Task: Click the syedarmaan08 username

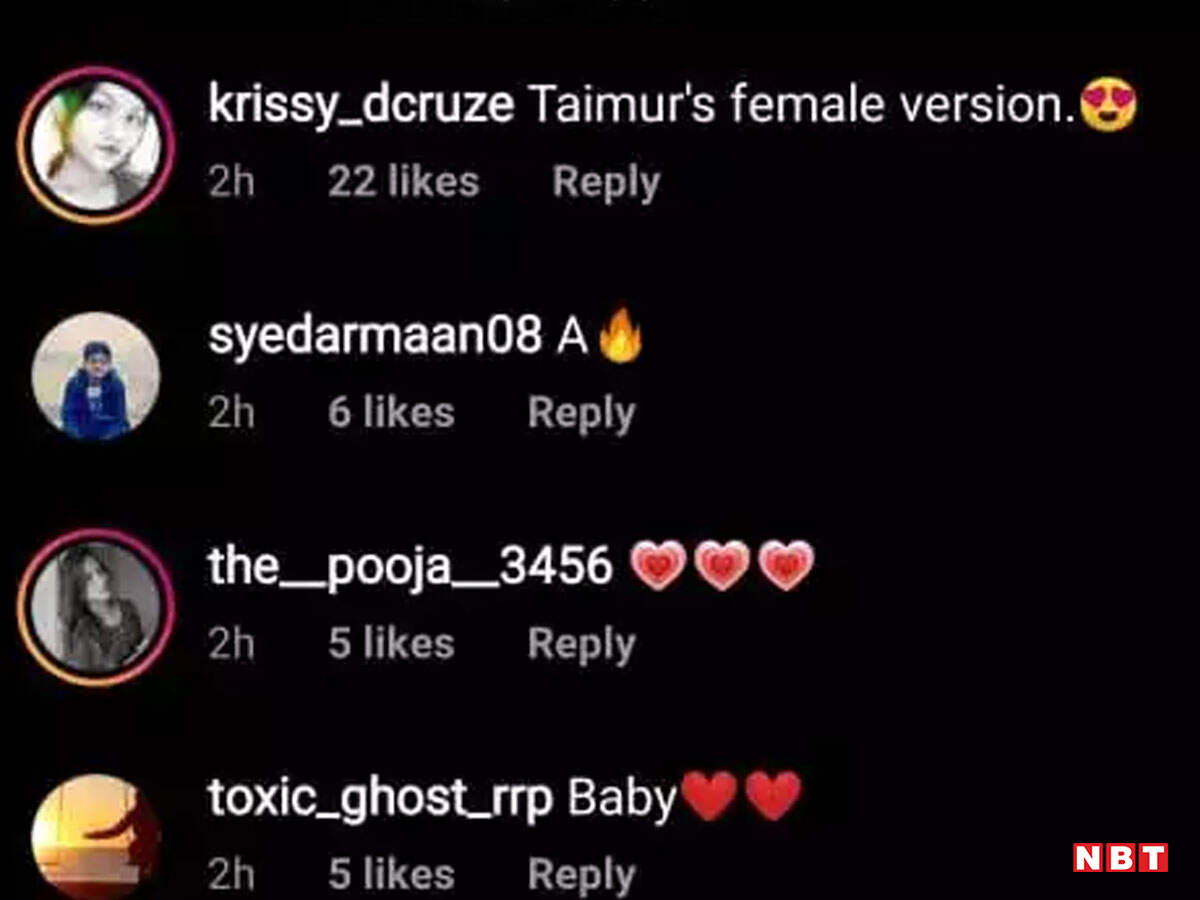Action: (x=375, y=337)
